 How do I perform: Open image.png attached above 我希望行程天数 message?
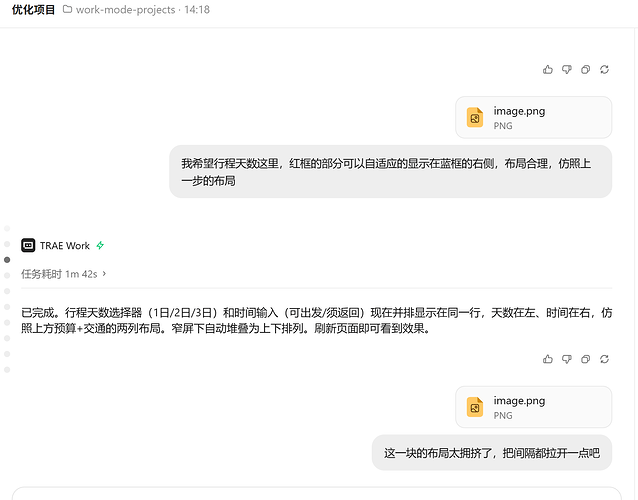tap(533, 118)
